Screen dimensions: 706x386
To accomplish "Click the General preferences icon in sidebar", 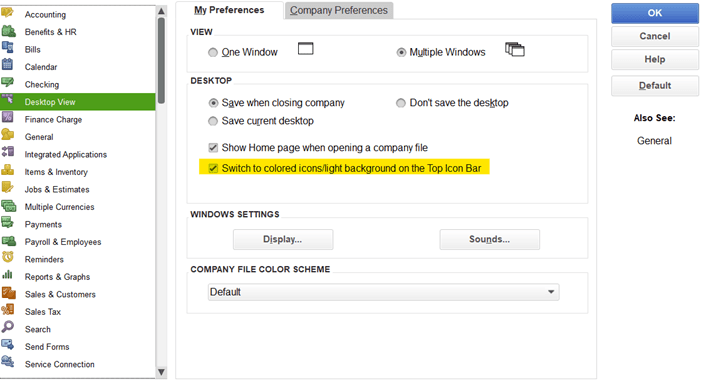I will [8, 134].
